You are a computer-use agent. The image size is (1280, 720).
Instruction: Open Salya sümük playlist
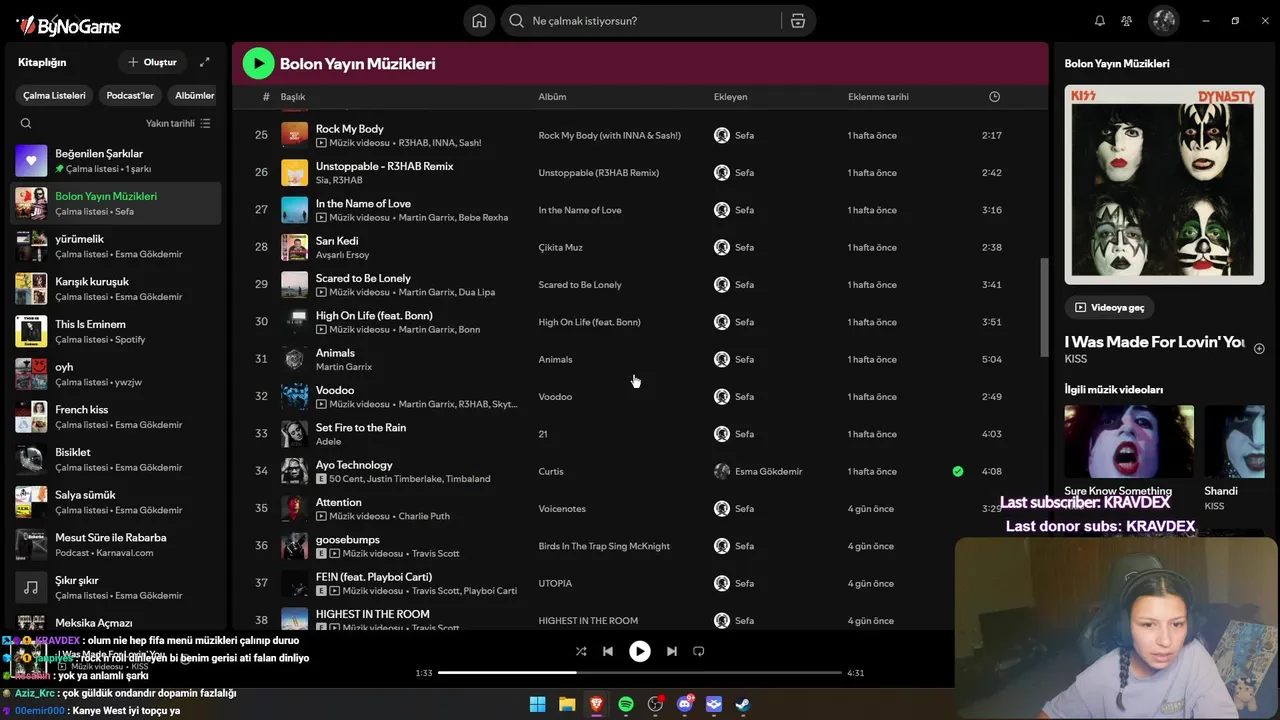116,502
